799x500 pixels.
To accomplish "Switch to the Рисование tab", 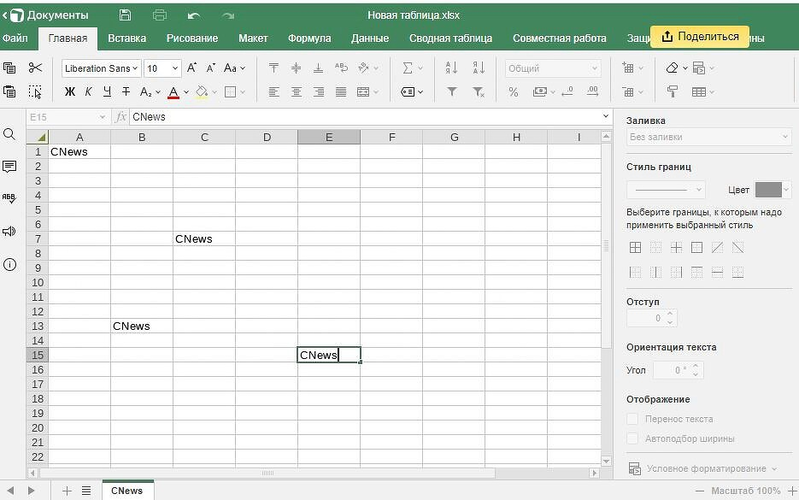I will [x=192, y=38].
